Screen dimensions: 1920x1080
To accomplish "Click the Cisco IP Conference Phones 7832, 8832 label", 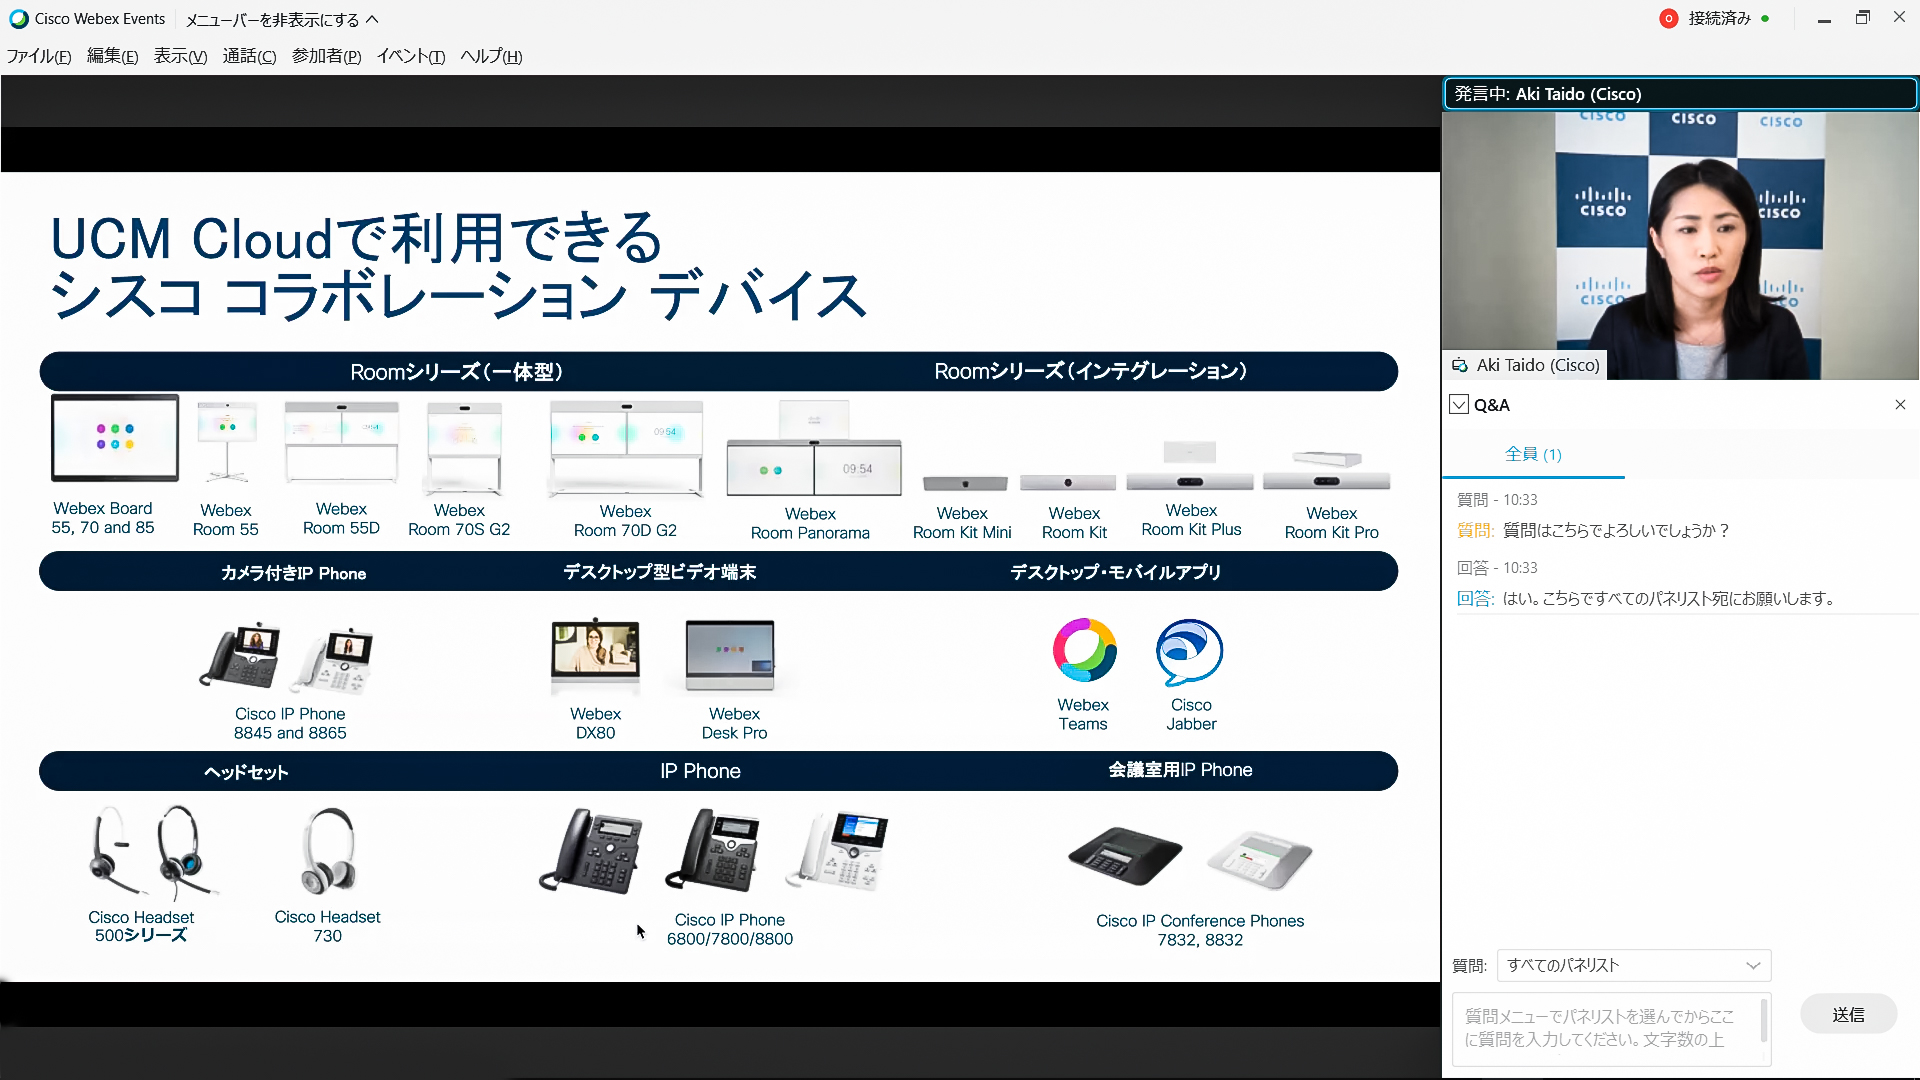I will [1200, 930].
